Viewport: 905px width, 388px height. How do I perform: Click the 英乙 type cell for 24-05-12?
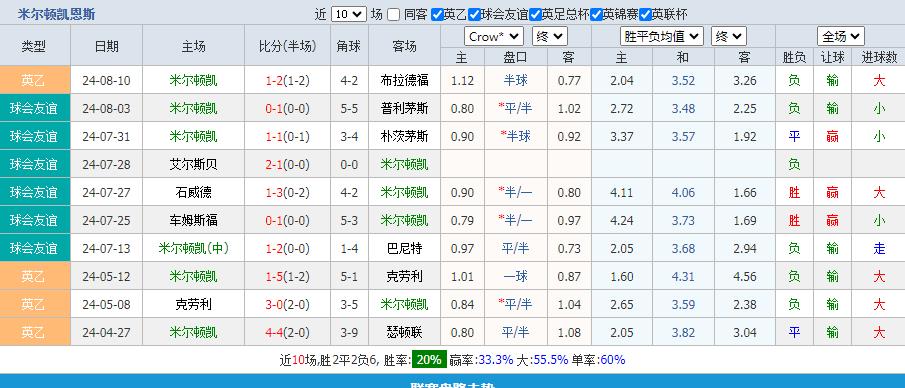[35, 277]
